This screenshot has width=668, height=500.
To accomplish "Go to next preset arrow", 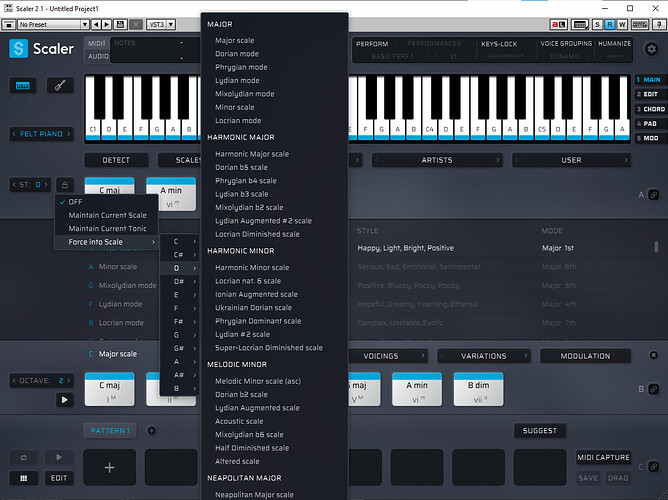I will 107,24.
